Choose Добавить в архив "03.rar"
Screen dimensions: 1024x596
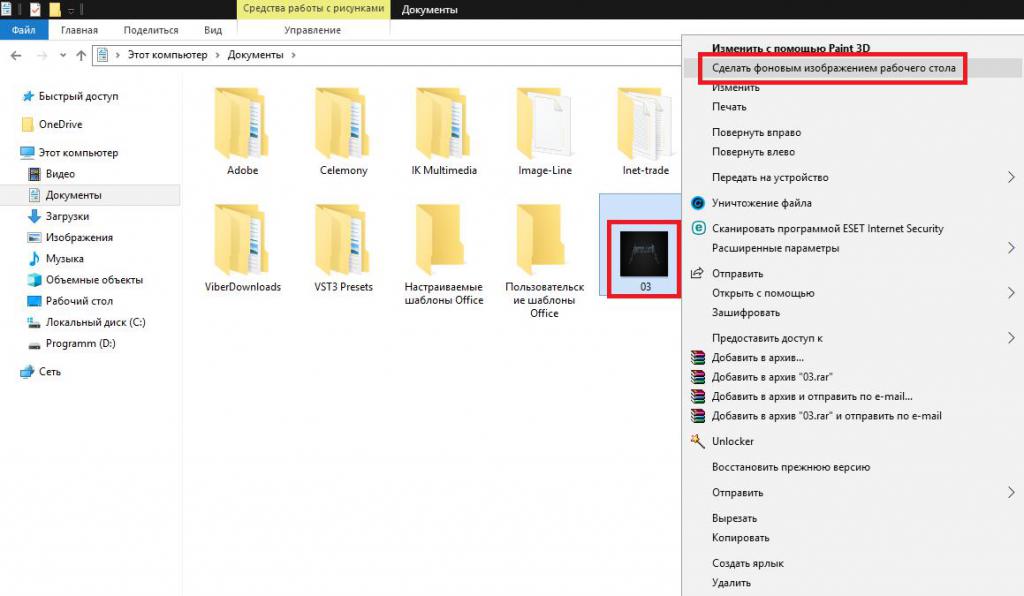pyautogui.click(x=772, y=377)
